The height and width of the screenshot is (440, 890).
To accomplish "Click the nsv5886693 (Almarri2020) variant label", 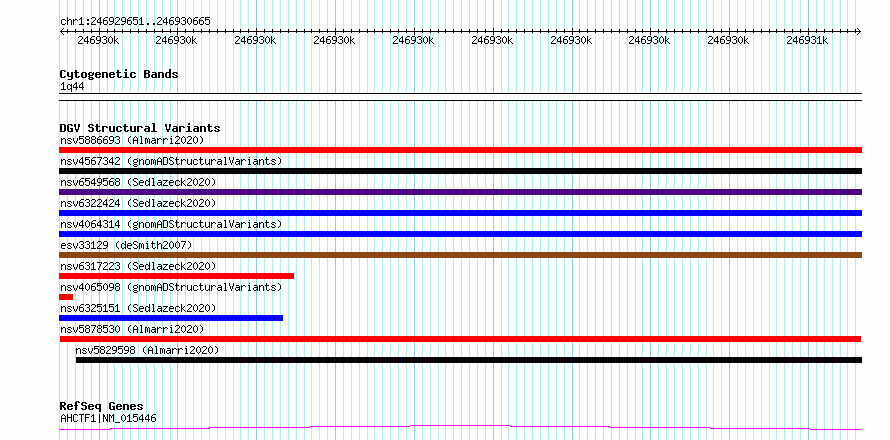I will (x=132, y=140).
